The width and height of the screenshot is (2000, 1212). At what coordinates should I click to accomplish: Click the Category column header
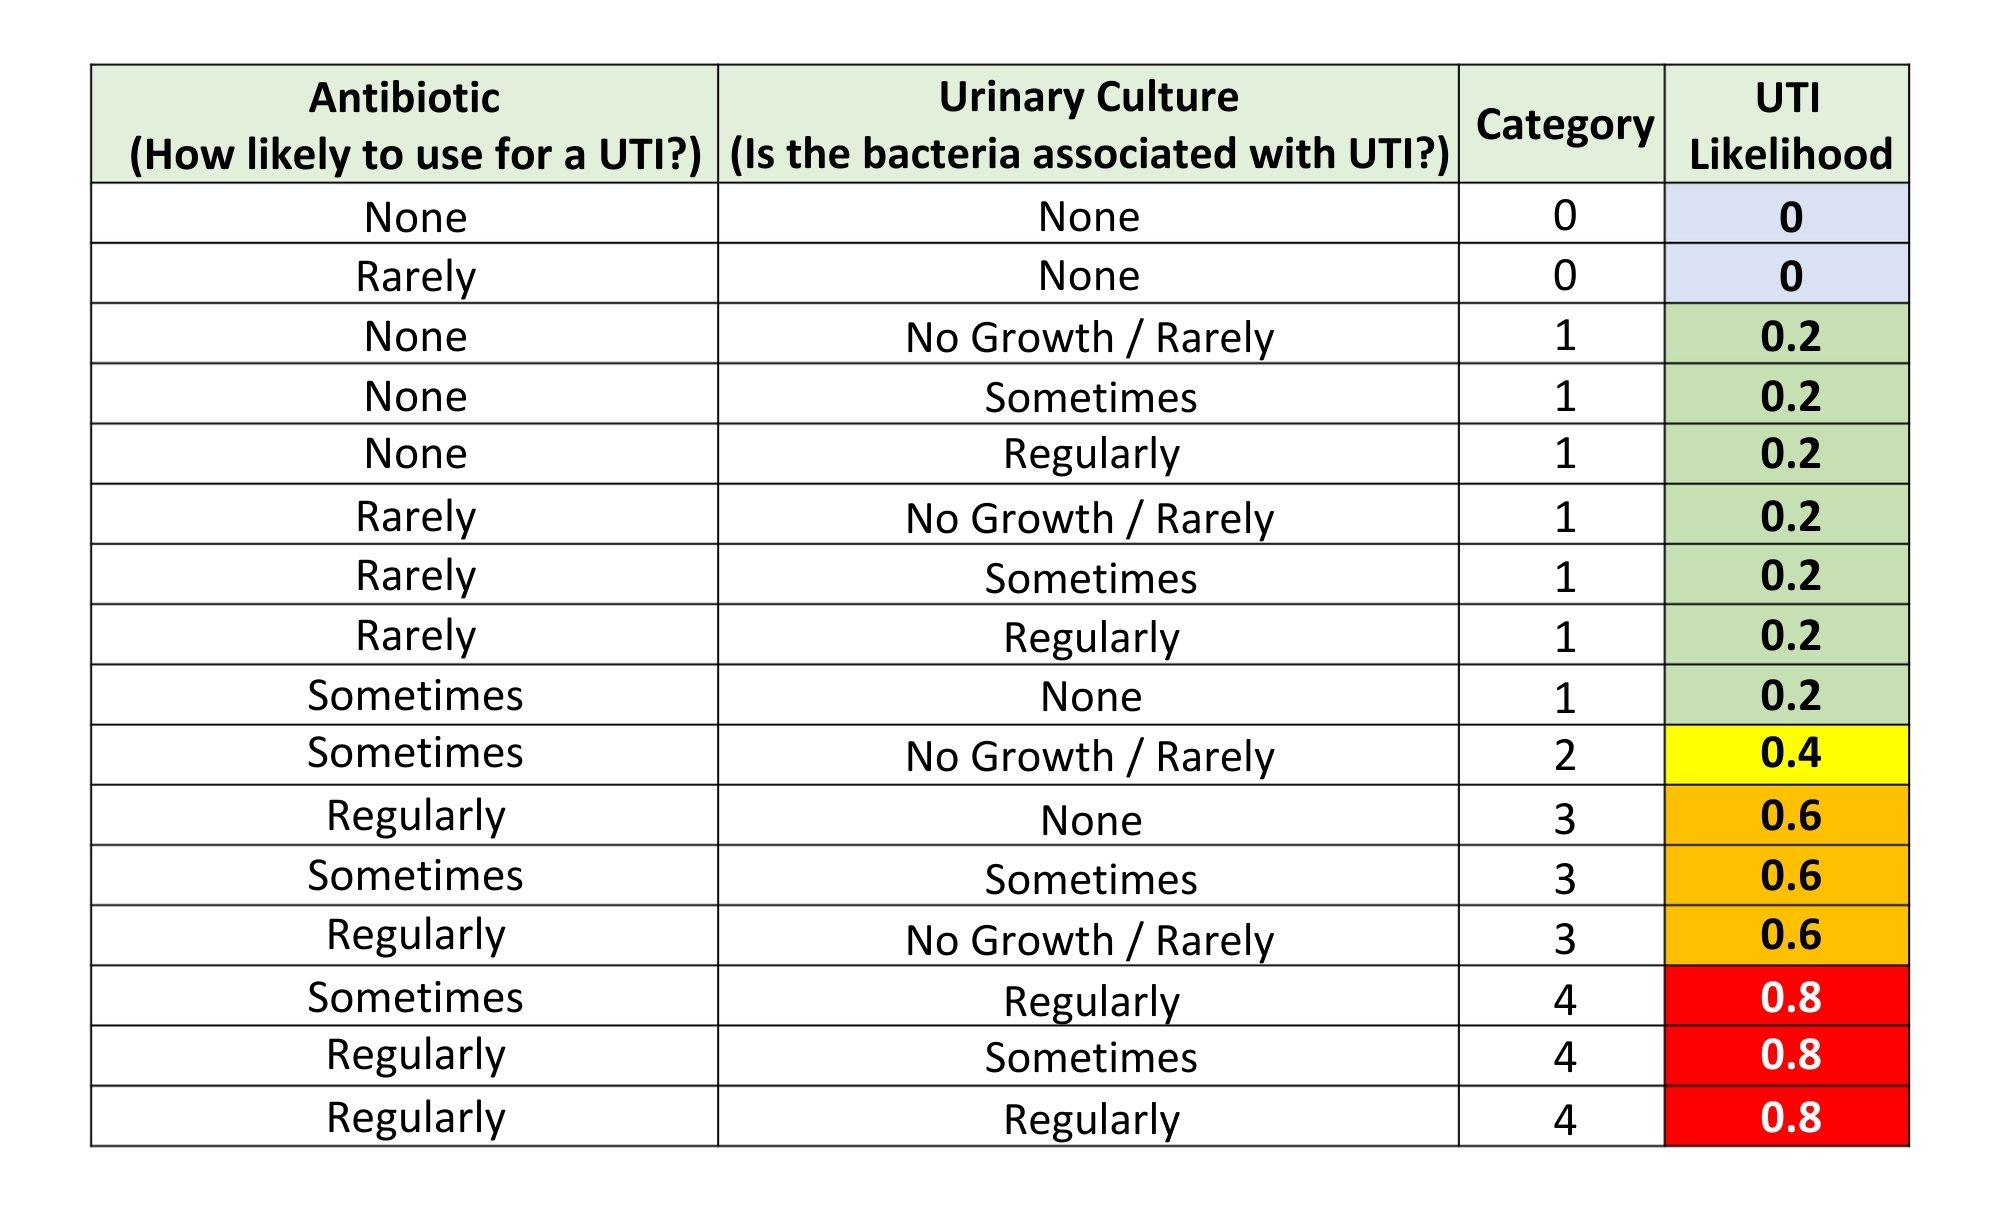click(x=1562, y=125)
